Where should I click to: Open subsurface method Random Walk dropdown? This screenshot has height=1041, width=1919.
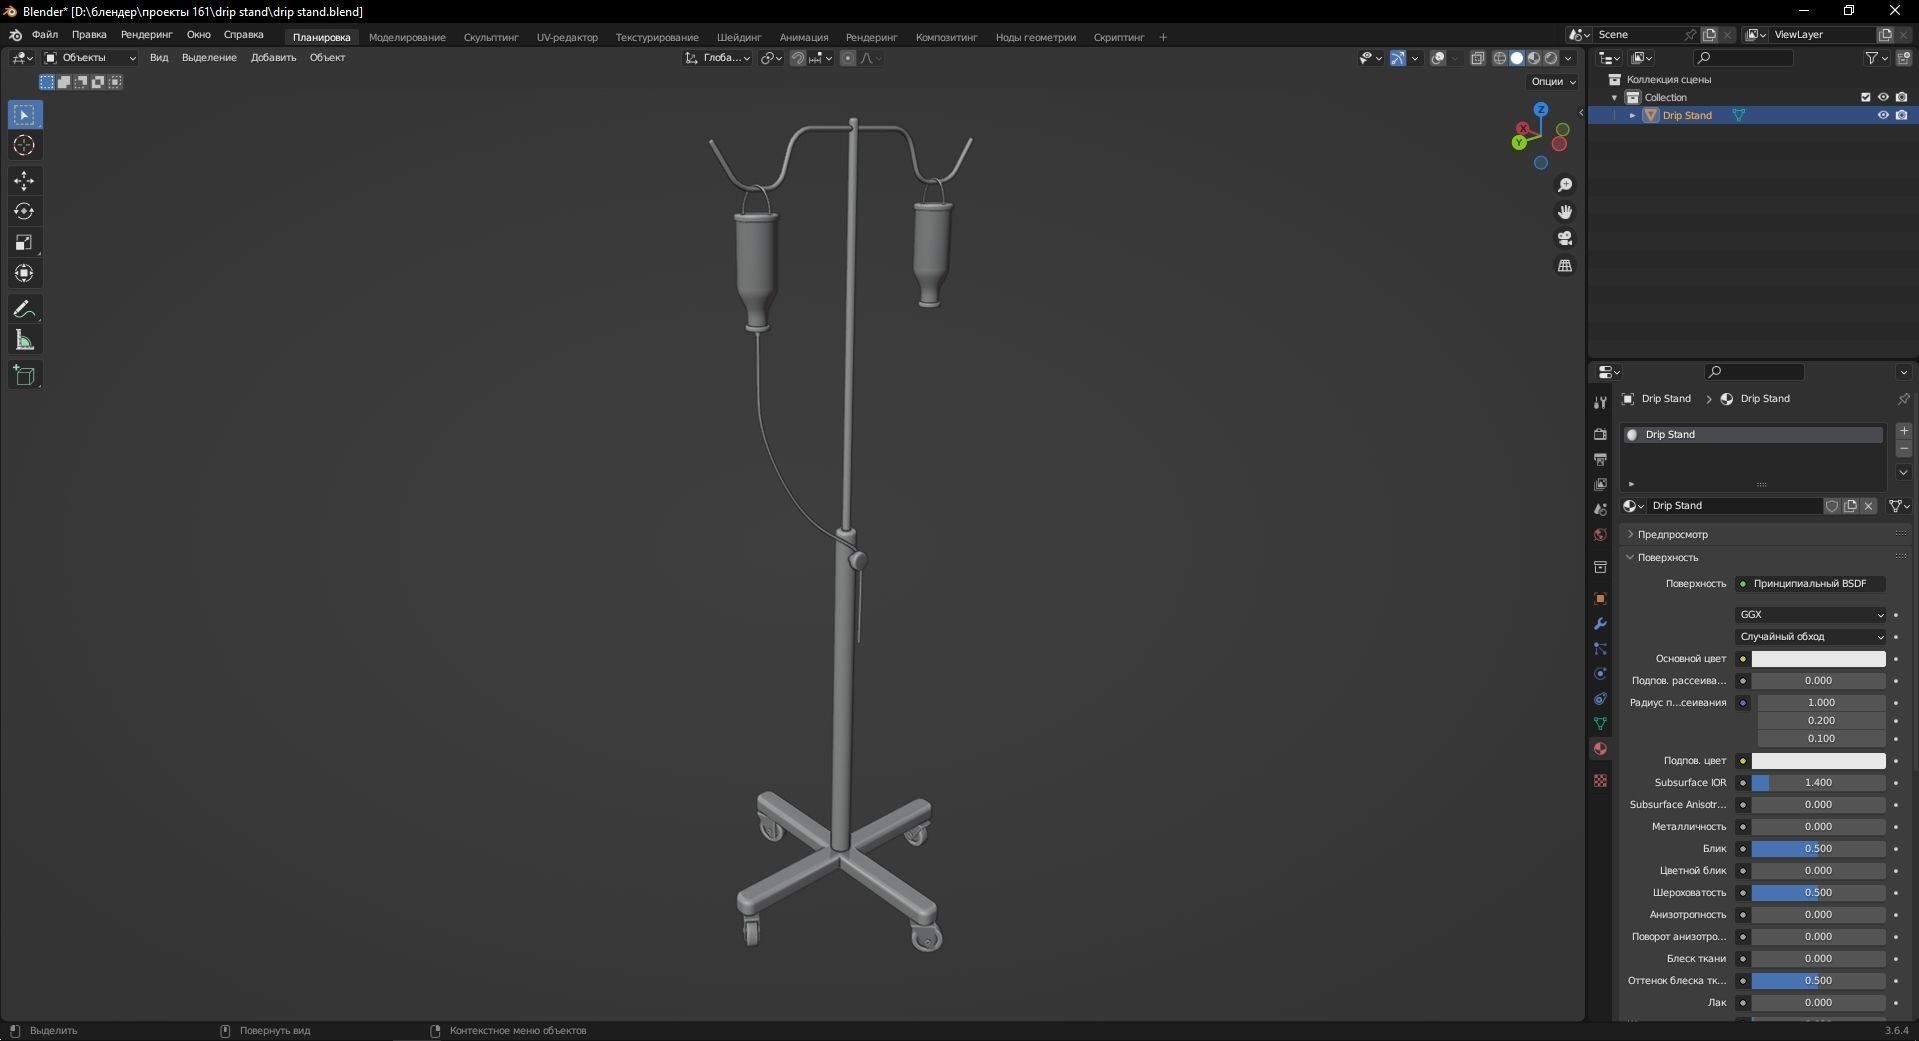1811,637
